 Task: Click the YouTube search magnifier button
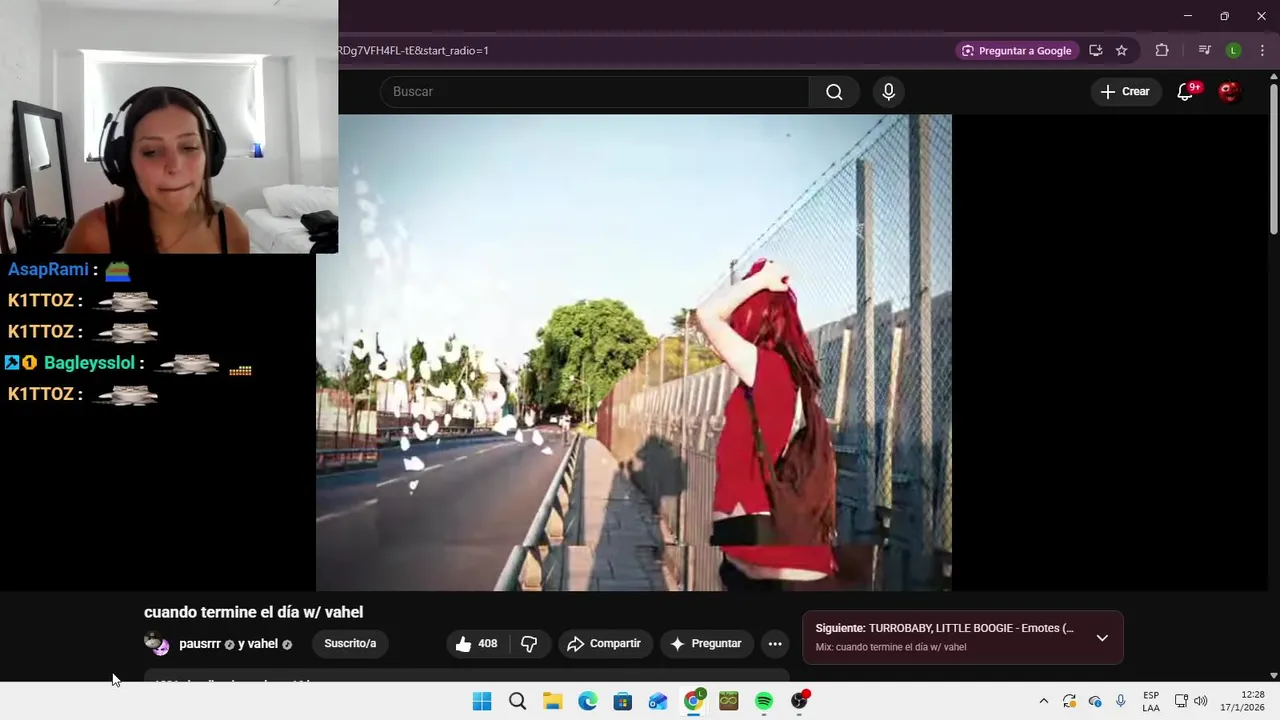coord(834,92)
